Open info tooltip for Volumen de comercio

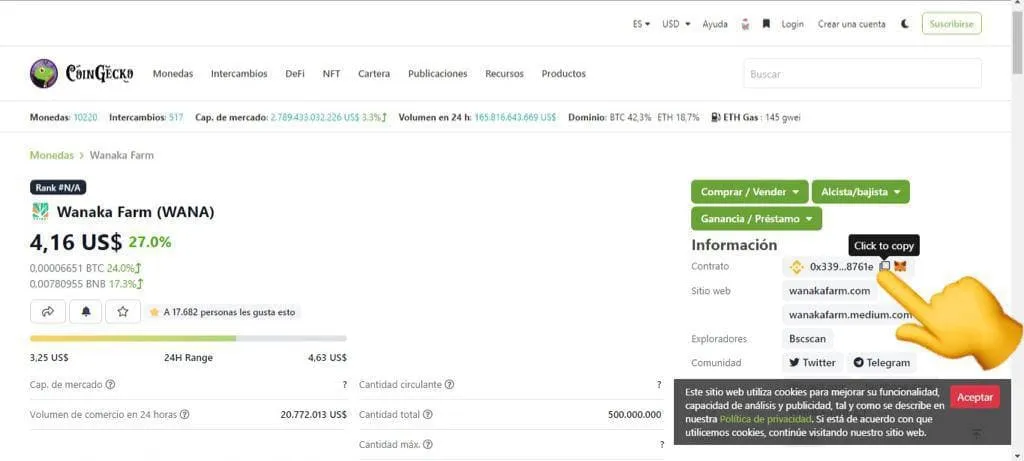coord(185,415)
